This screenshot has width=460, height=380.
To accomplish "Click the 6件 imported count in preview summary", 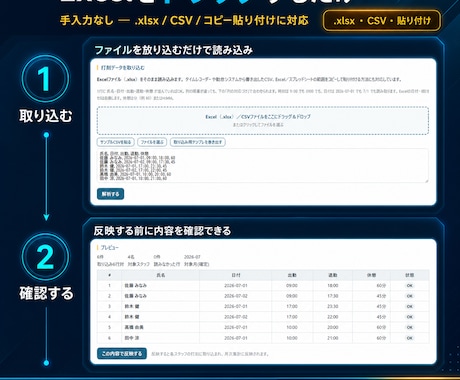I will coord(100,257).
